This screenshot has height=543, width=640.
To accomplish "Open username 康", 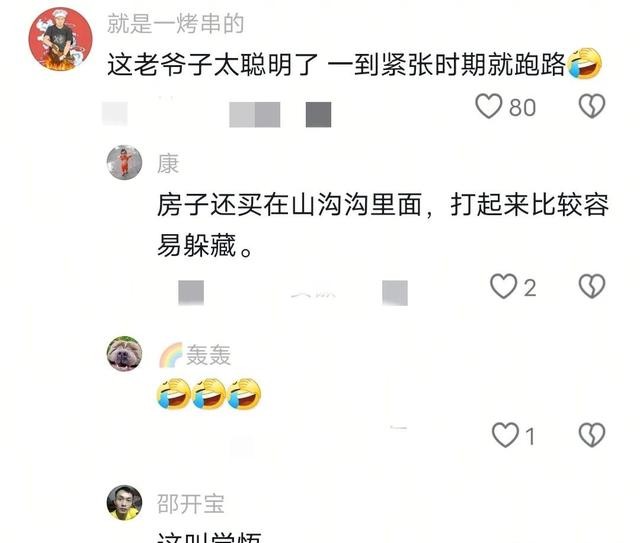I will click(x=168, y=164).
